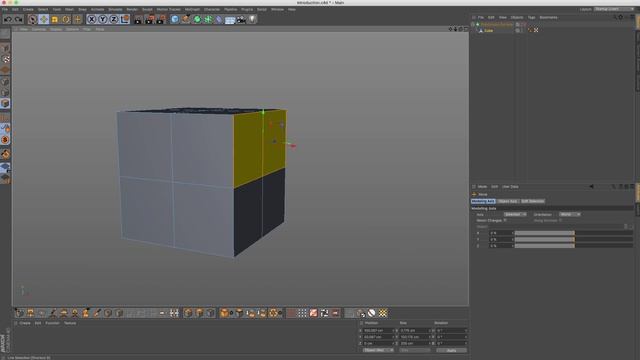Open the Axis dropdown in Modeling Axis
The height and width of the screenshot is (360, 640).
coord(515,214)
